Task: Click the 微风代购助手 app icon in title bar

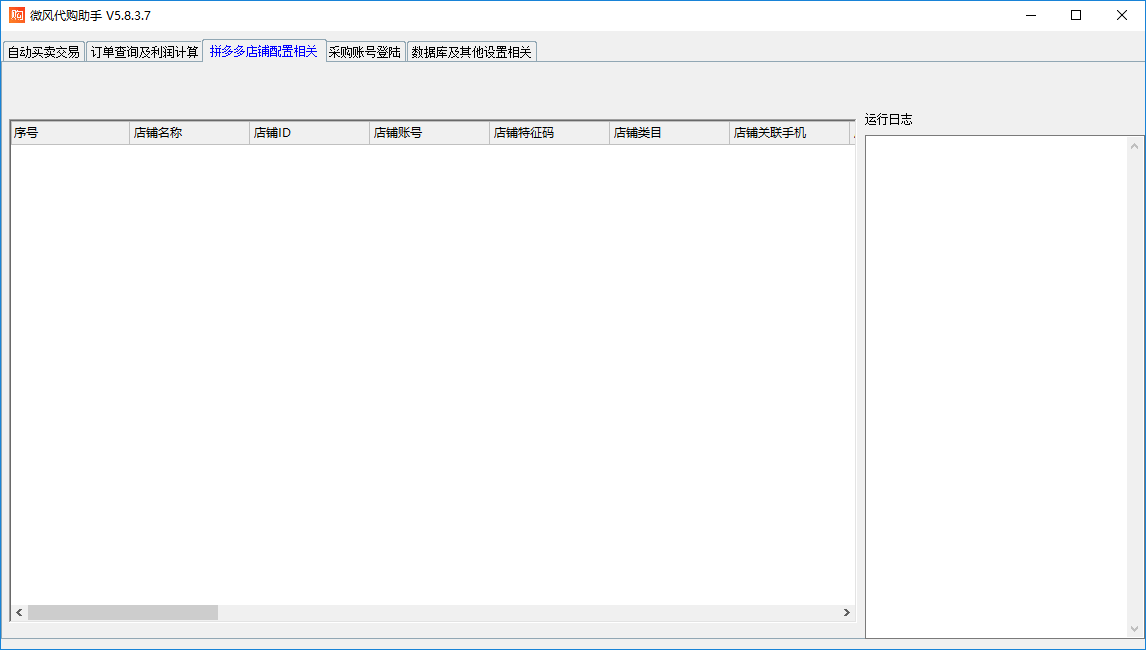Action: pos(17,15)
